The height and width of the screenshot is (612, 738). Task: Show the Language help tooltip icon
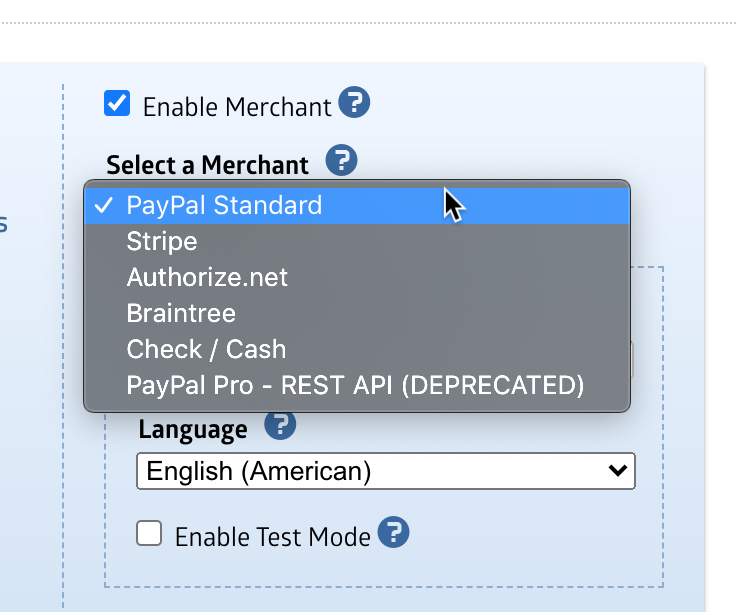280,427
